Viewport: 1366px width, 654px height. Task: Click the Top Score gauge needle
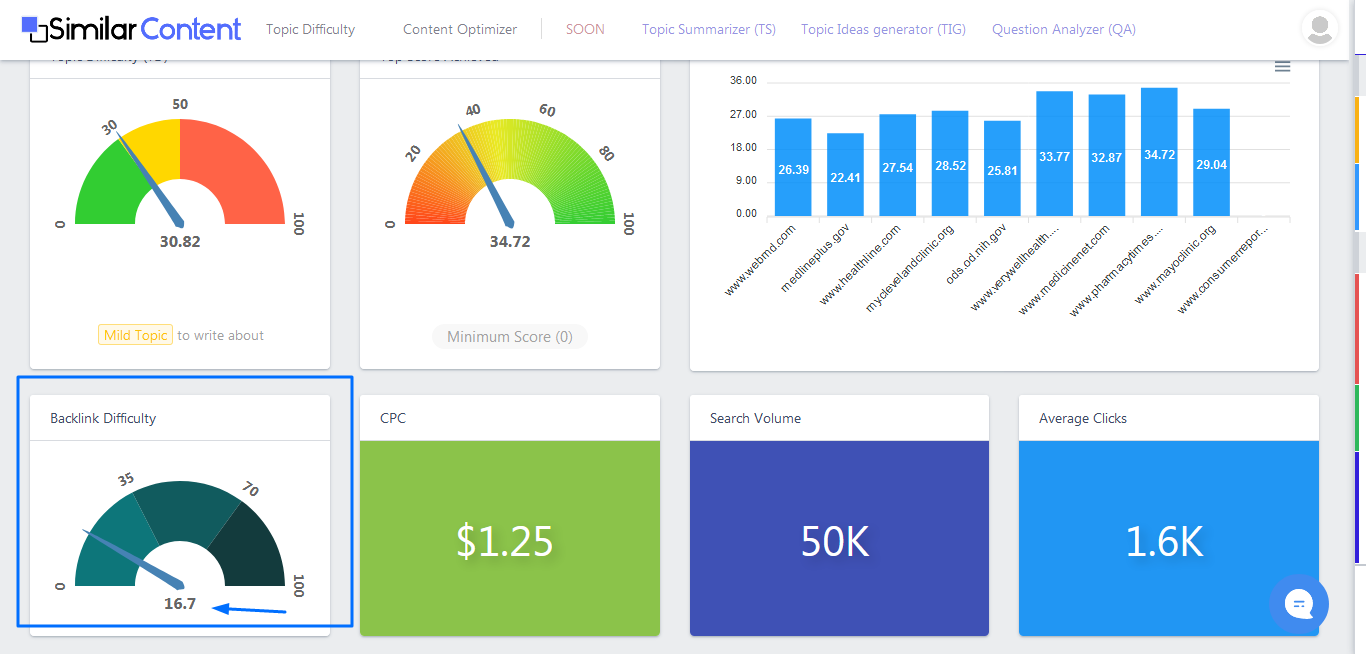(486, 176)
